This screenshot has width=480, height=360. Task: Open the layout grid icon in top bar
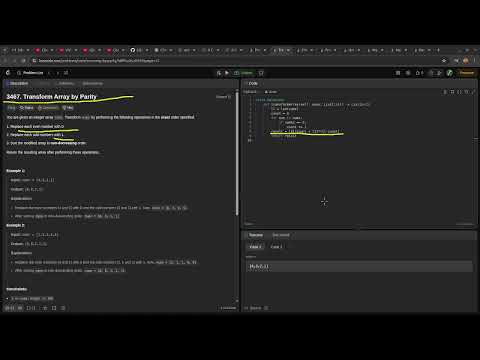pyautogui.click(x=398, y=73)
